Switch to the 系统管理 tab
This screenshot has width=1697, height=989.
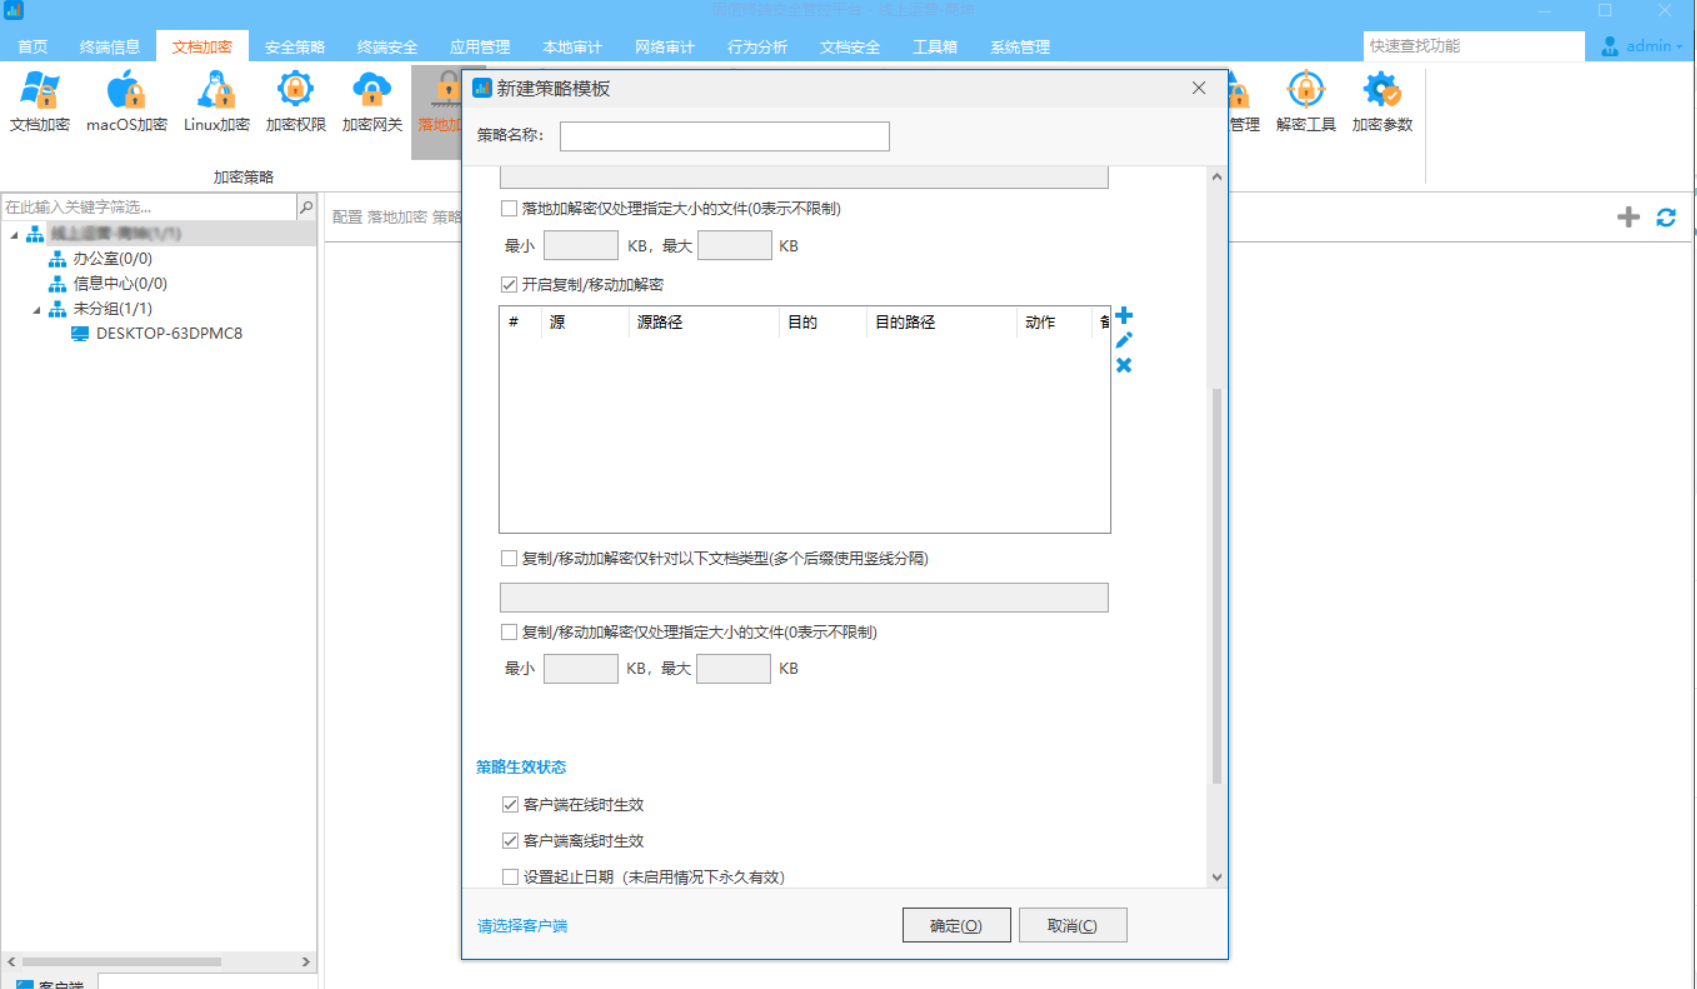point(1018,46)
